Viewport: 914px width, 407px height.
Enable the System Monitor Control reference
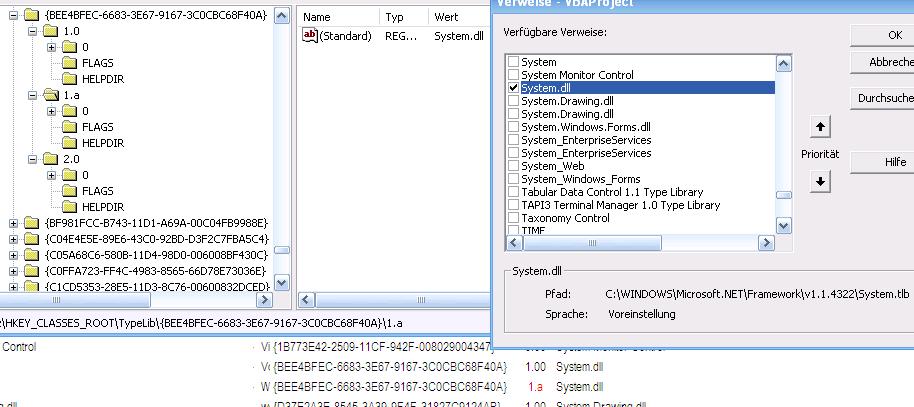pos(513,75)
